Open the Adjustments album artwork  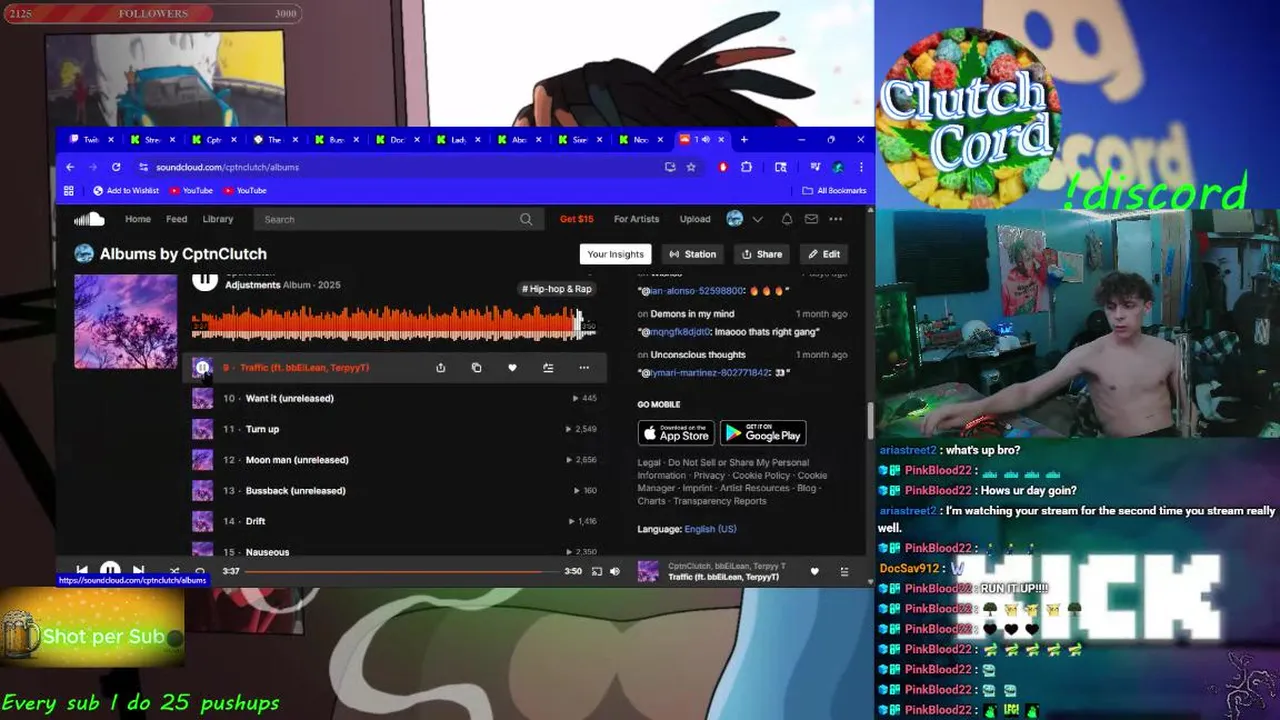pyautogui.click(x=125, y=322)
